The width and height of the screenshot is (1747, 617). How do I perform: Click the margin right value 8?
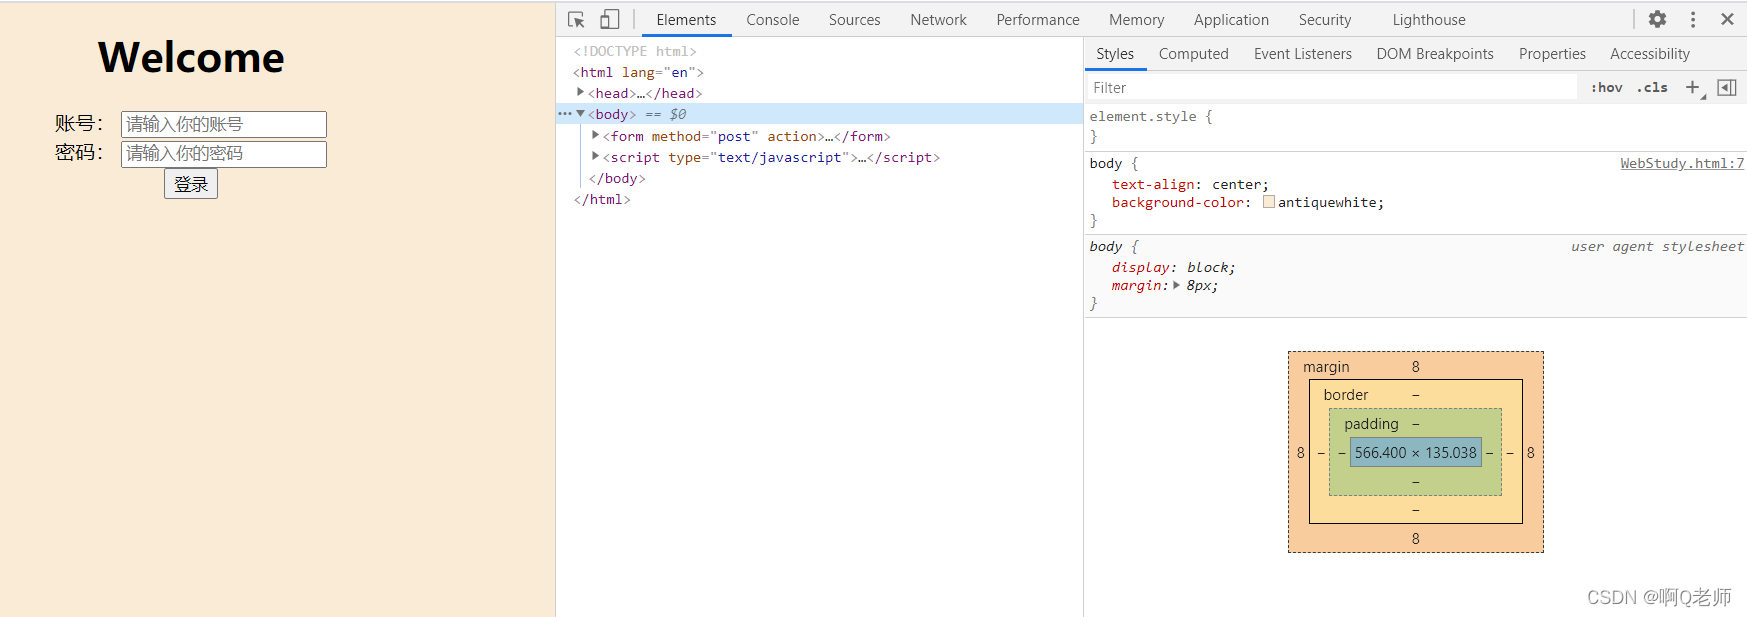(x=1530, y=453)
